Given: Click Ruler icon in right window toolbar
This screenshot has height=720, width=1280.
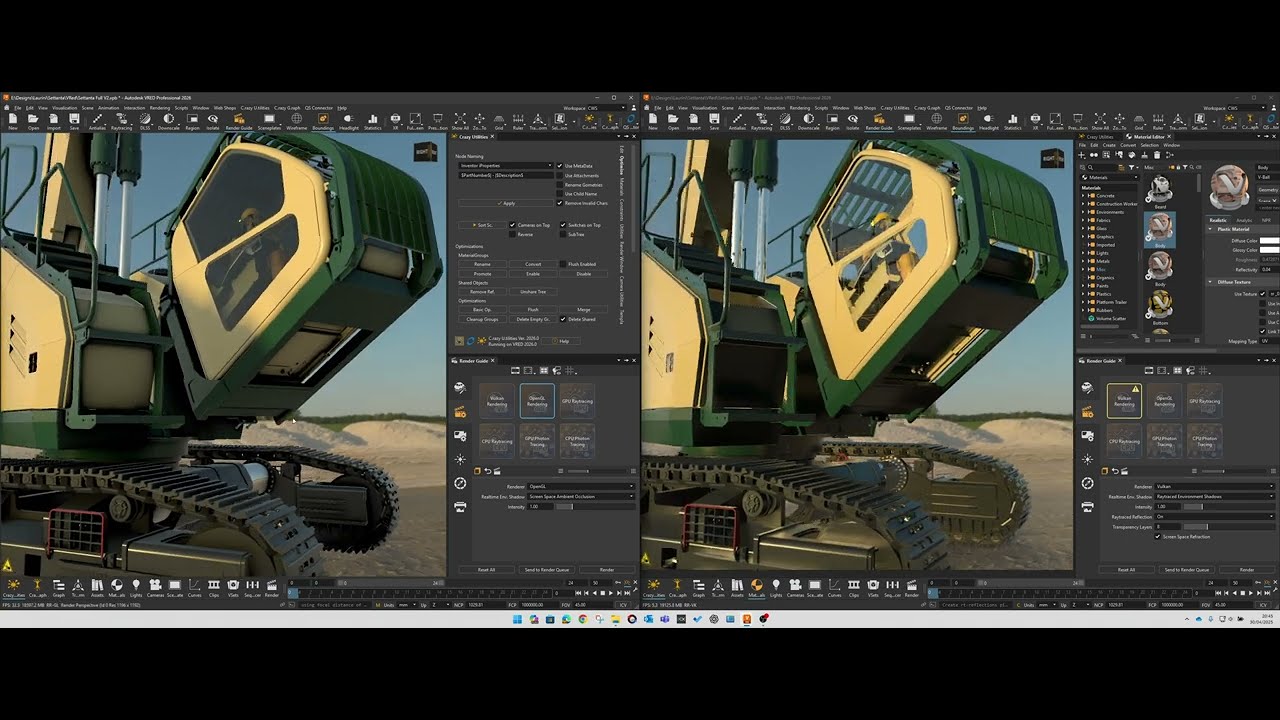Looking at the screenshot, I should [1157, 121].
